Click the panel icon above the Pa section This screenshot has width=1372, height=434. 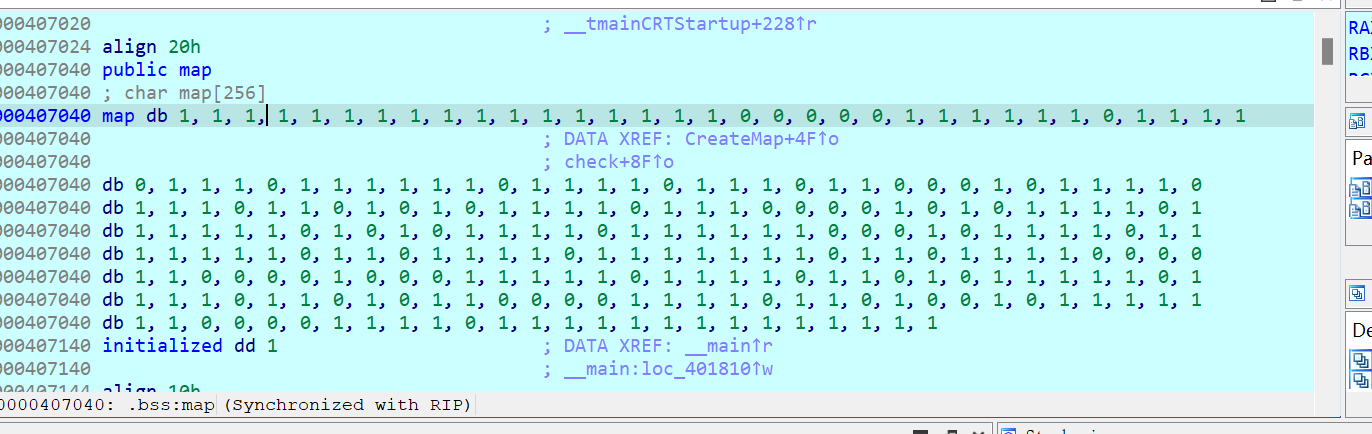coord(1358,122)
